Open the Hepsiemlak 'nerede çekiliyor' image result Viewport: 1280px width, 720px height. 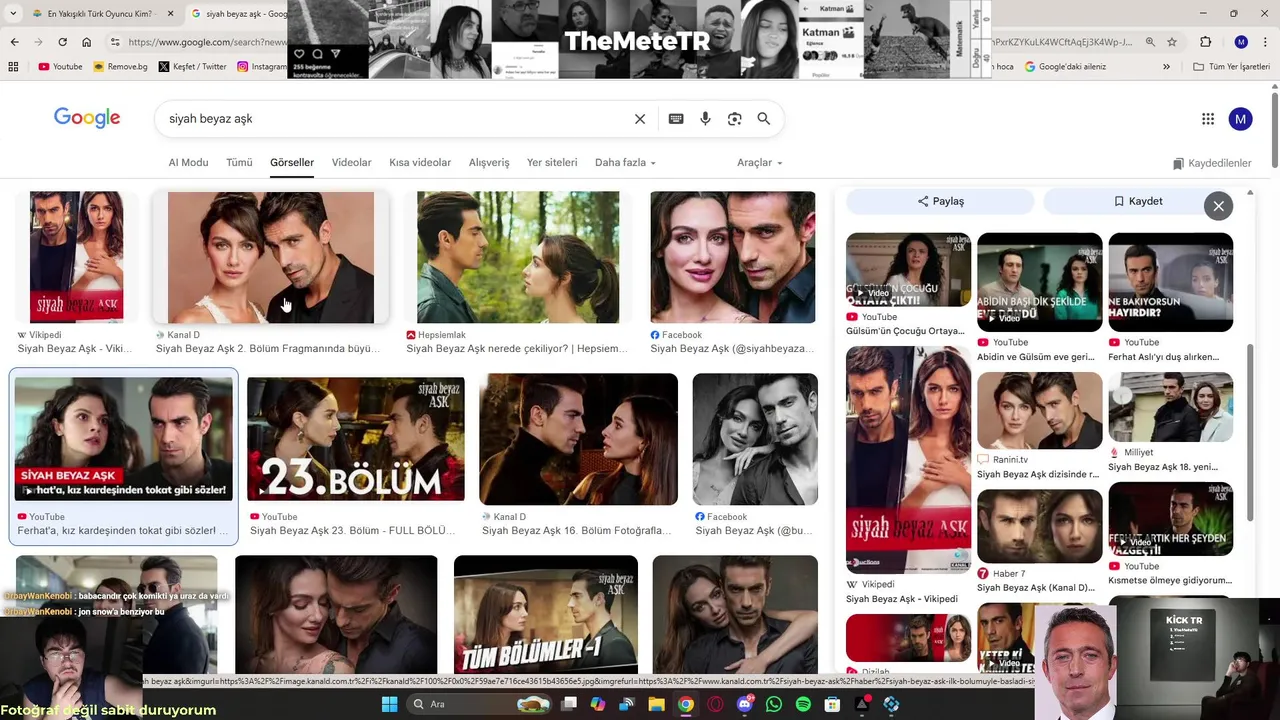(x=518, y=257)
